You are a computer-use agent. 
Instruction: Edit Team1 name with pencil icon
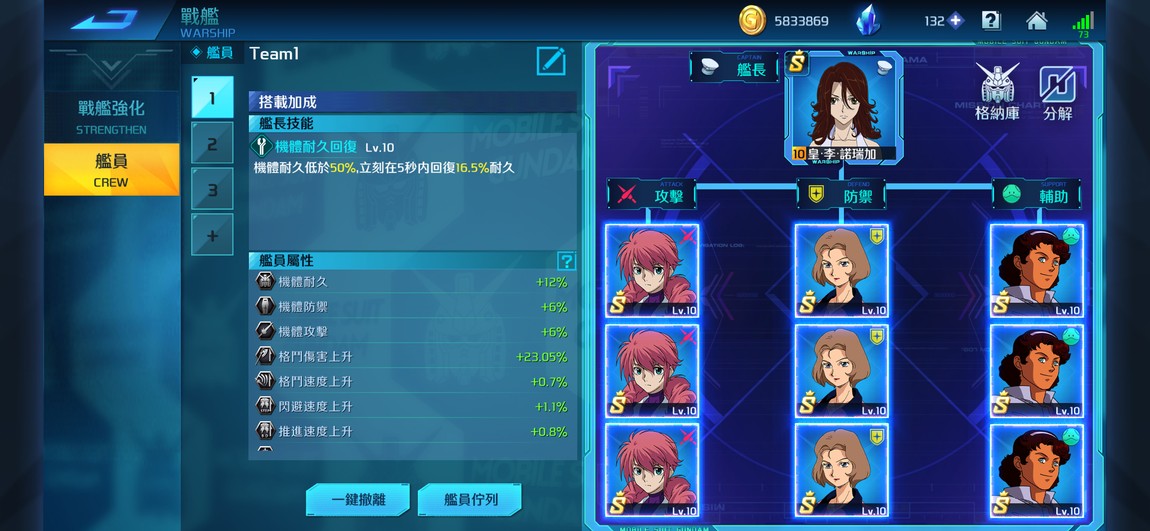pyautogui.click(x=551, y=61)
